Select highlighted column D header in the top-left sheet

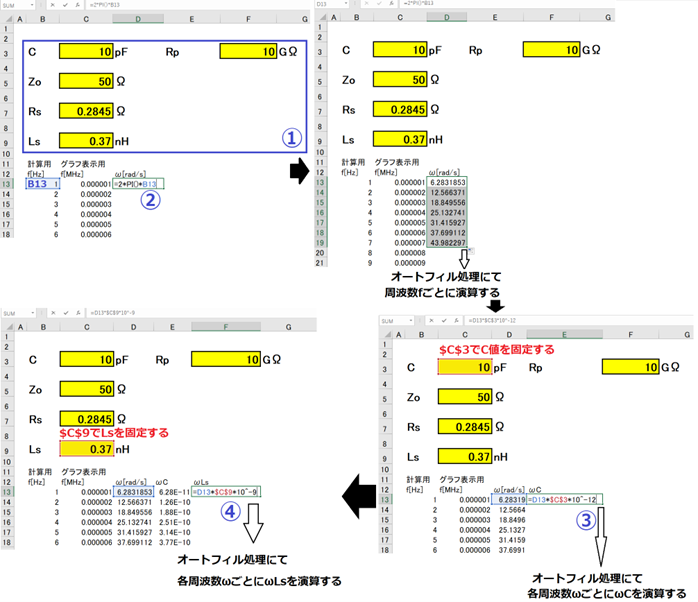pos(138,19)
